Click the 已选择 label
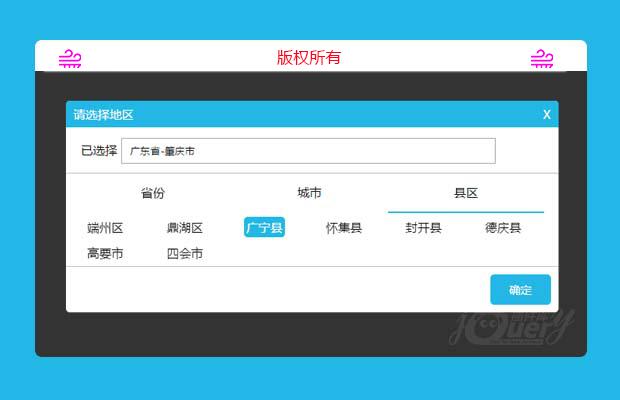The image size is (620, 400). point(99,151)
